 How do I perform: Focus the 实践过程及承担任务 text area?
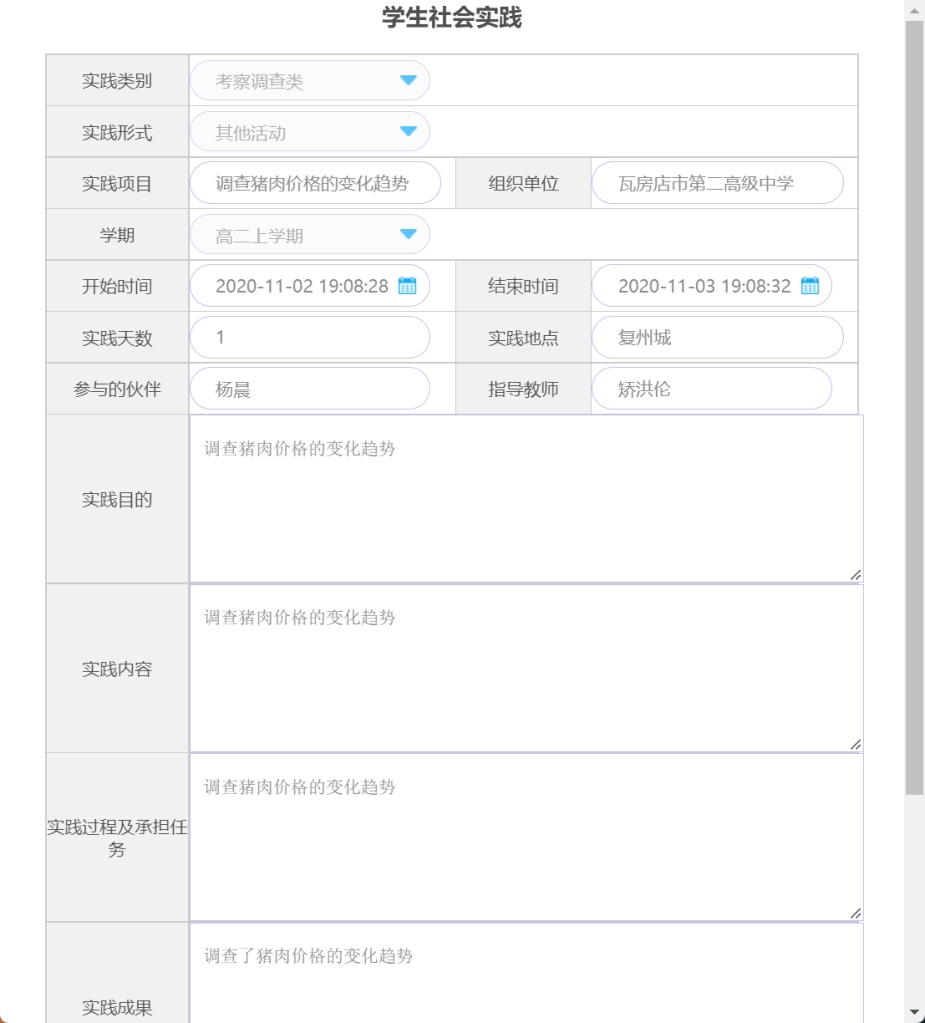525,838
